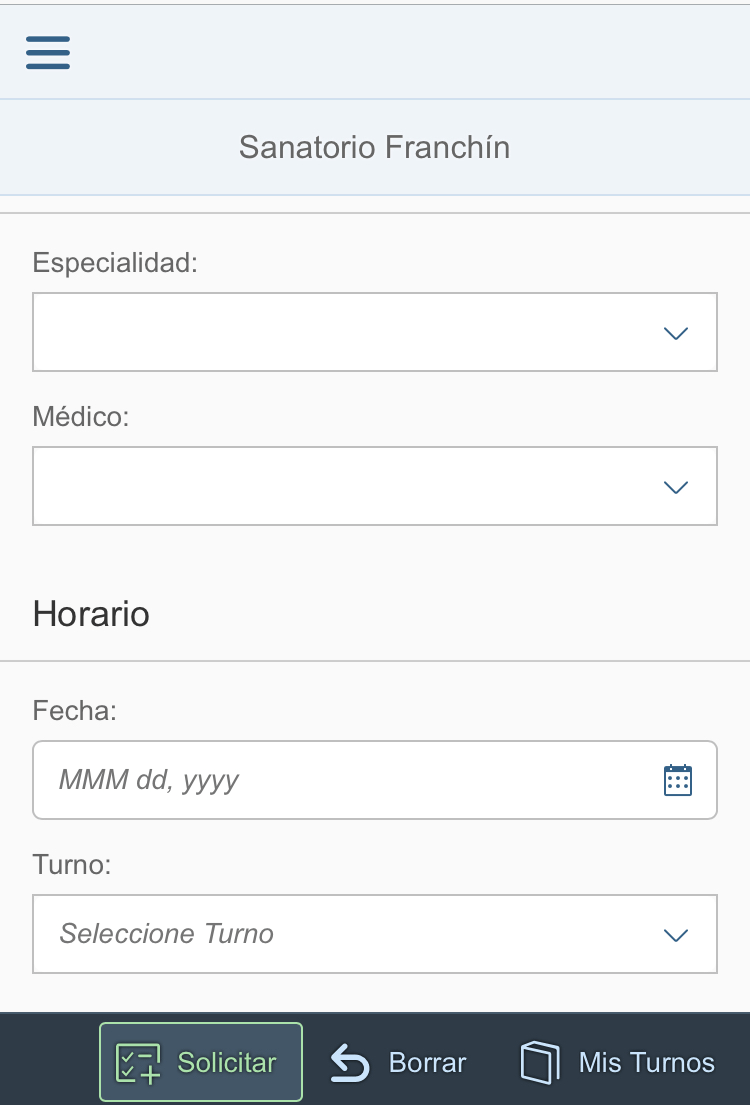Viewport: 750px width, 1105px height.
Task: Click the undo arrow icon beside Borrar
Action: pyautogui.click(x=350, y=1063)
